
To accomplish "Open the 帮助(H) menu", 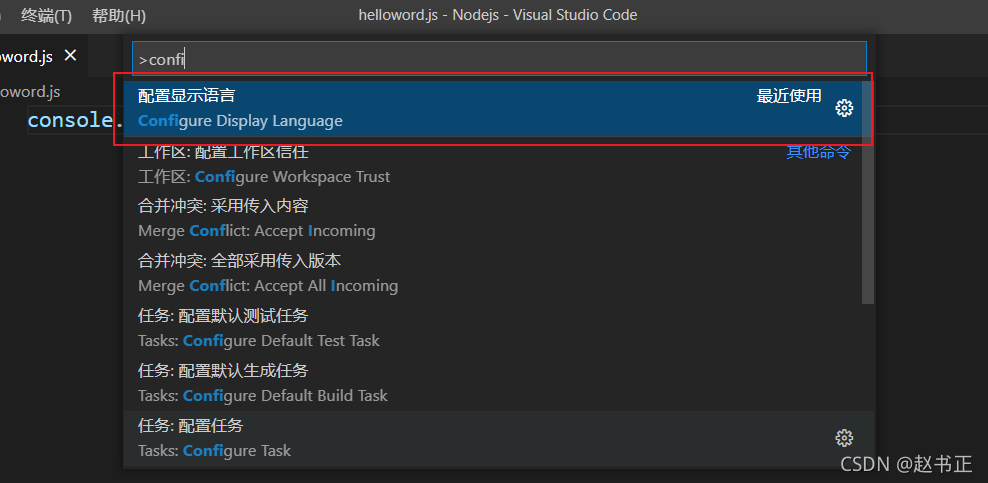I will [x=118, y=15].
